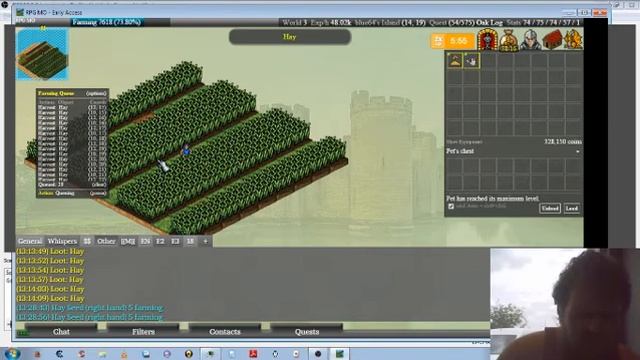Switch to Whispers chat tab
640x360 pixels.
tap(62, 241)
